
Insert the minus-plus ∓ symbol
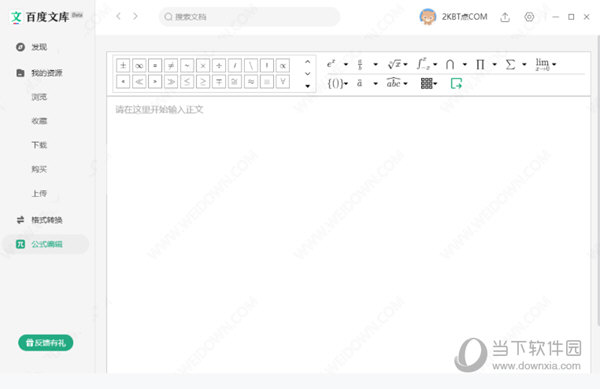[219, 81]
